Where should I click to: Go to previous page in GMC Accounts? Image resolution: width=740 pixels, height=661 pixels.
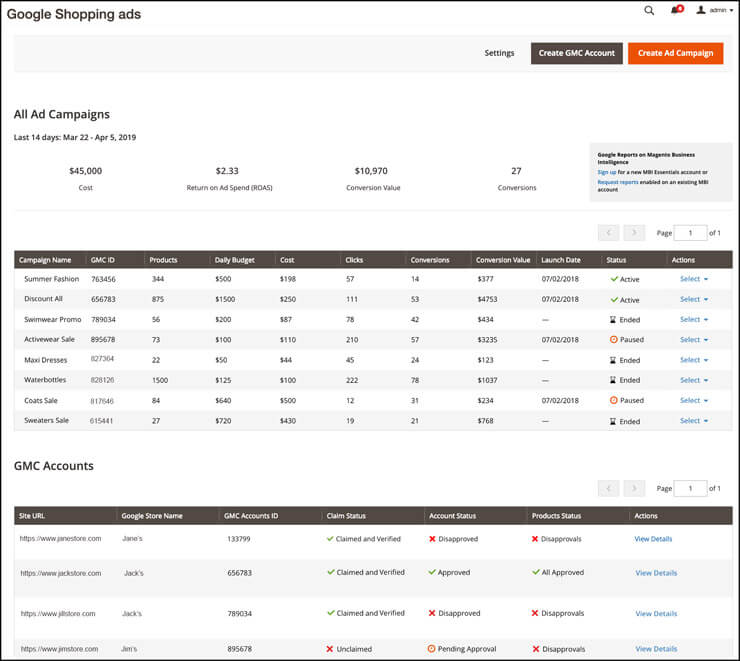coord(608,488)
